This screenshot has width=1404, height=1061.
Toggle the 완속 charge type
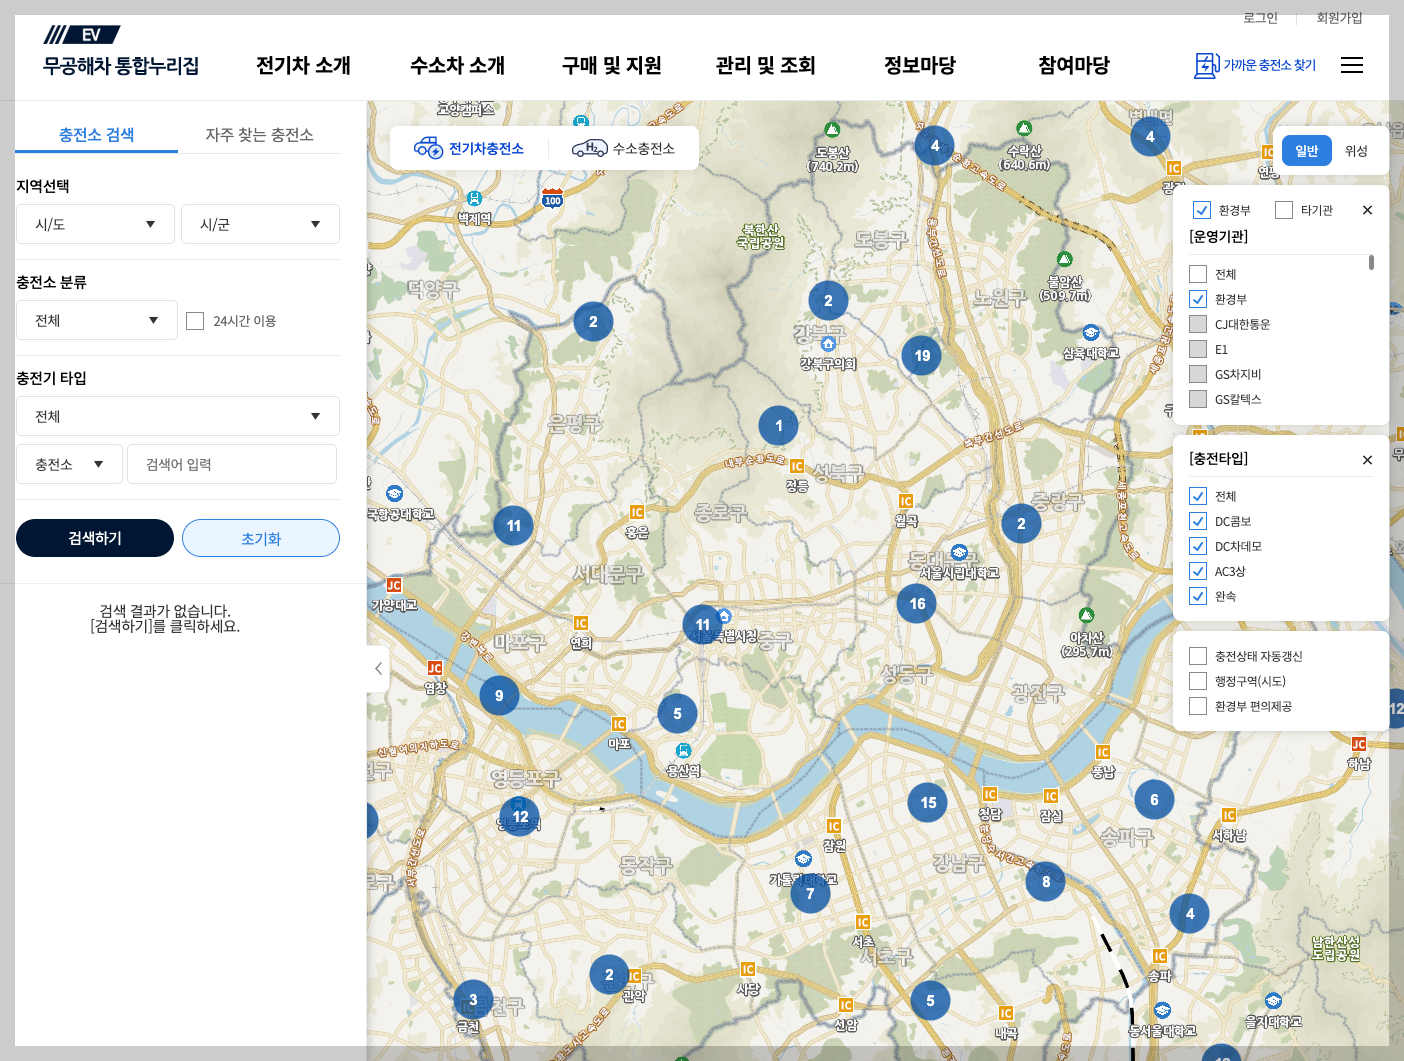1198,596
